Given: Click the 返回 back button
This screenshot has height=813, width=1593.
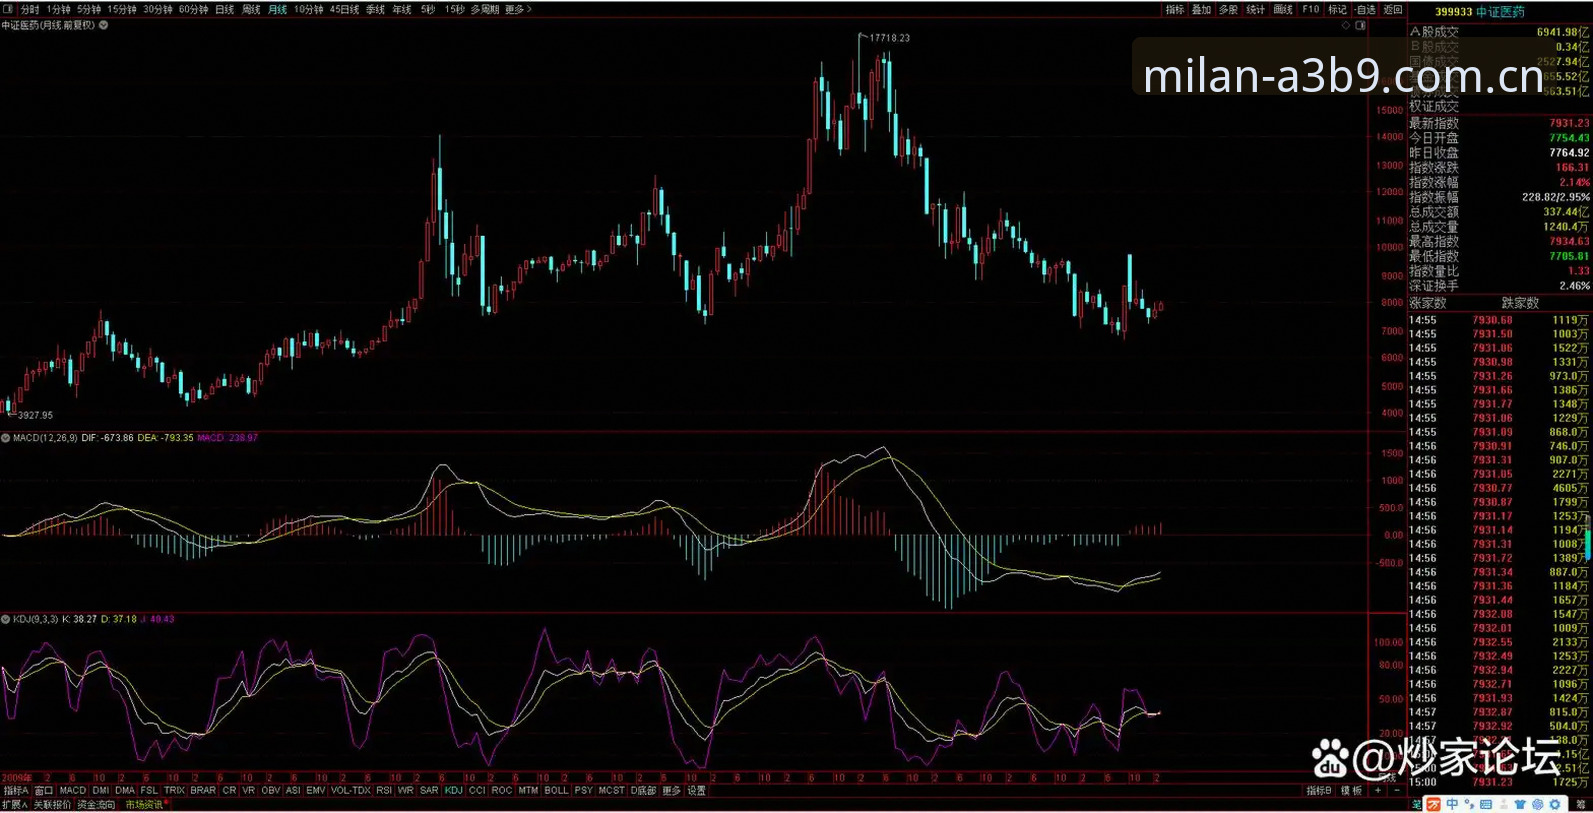Looking at the screenshot, I should (1393, 9).
